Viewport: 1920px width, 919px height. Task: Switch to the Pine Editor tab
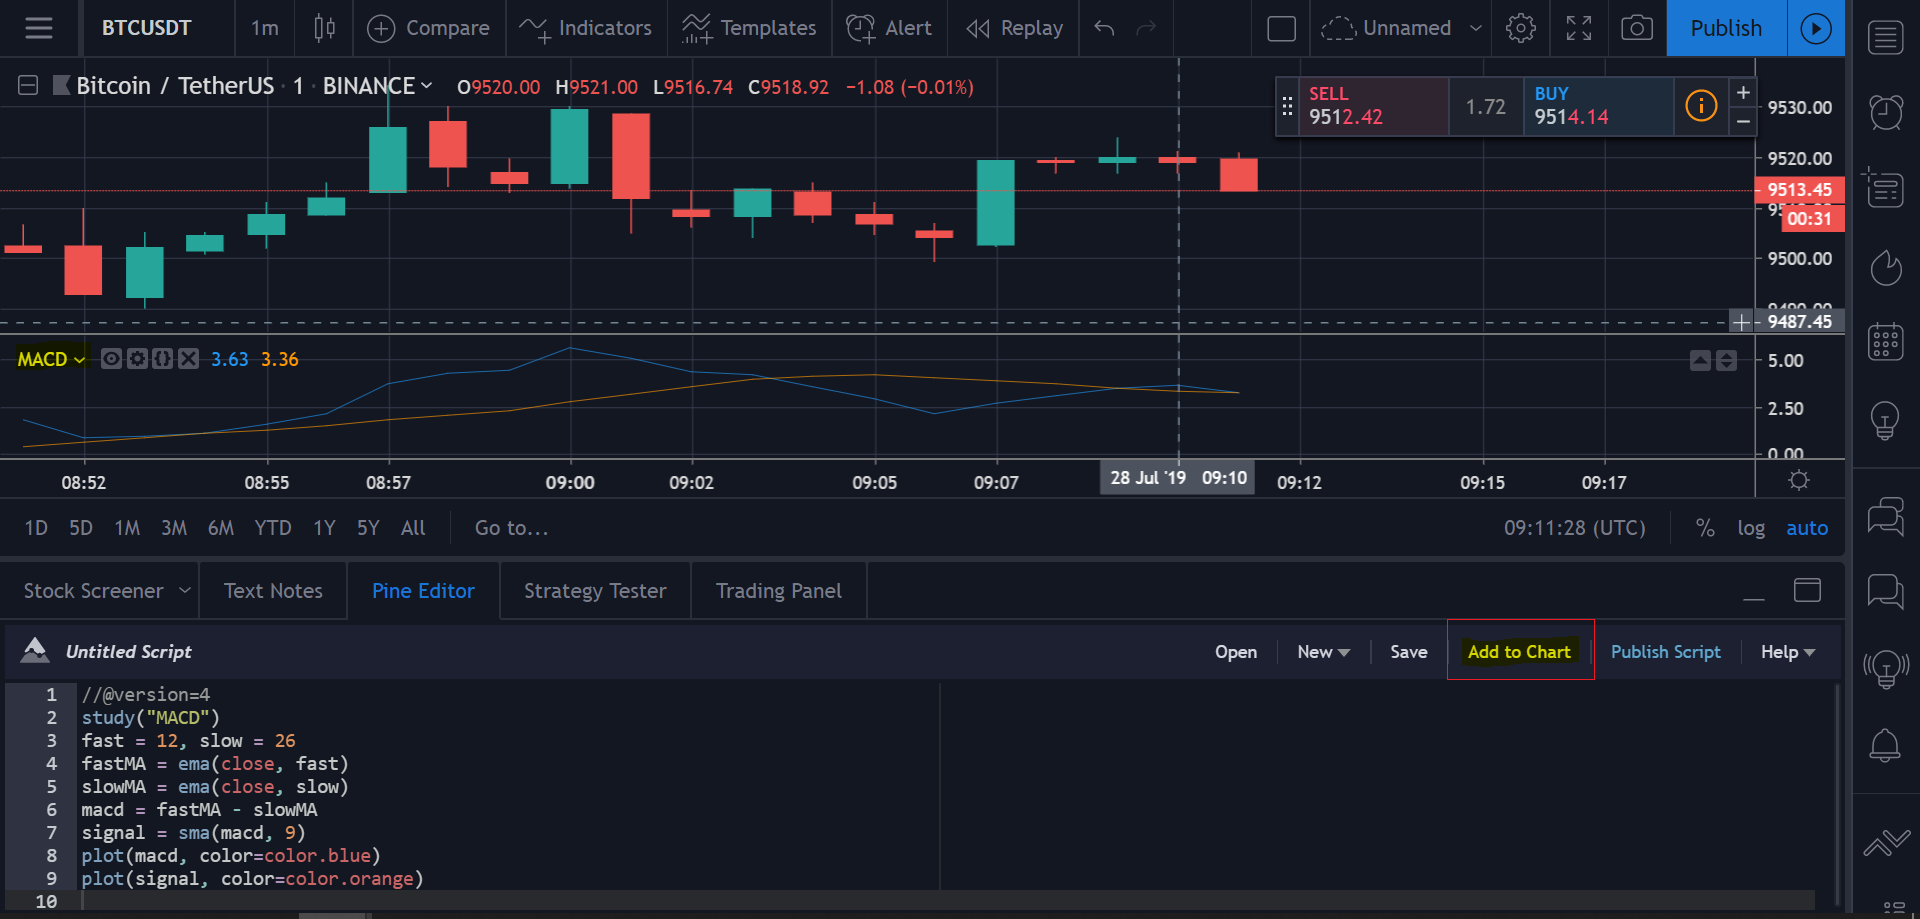[423, 591]
